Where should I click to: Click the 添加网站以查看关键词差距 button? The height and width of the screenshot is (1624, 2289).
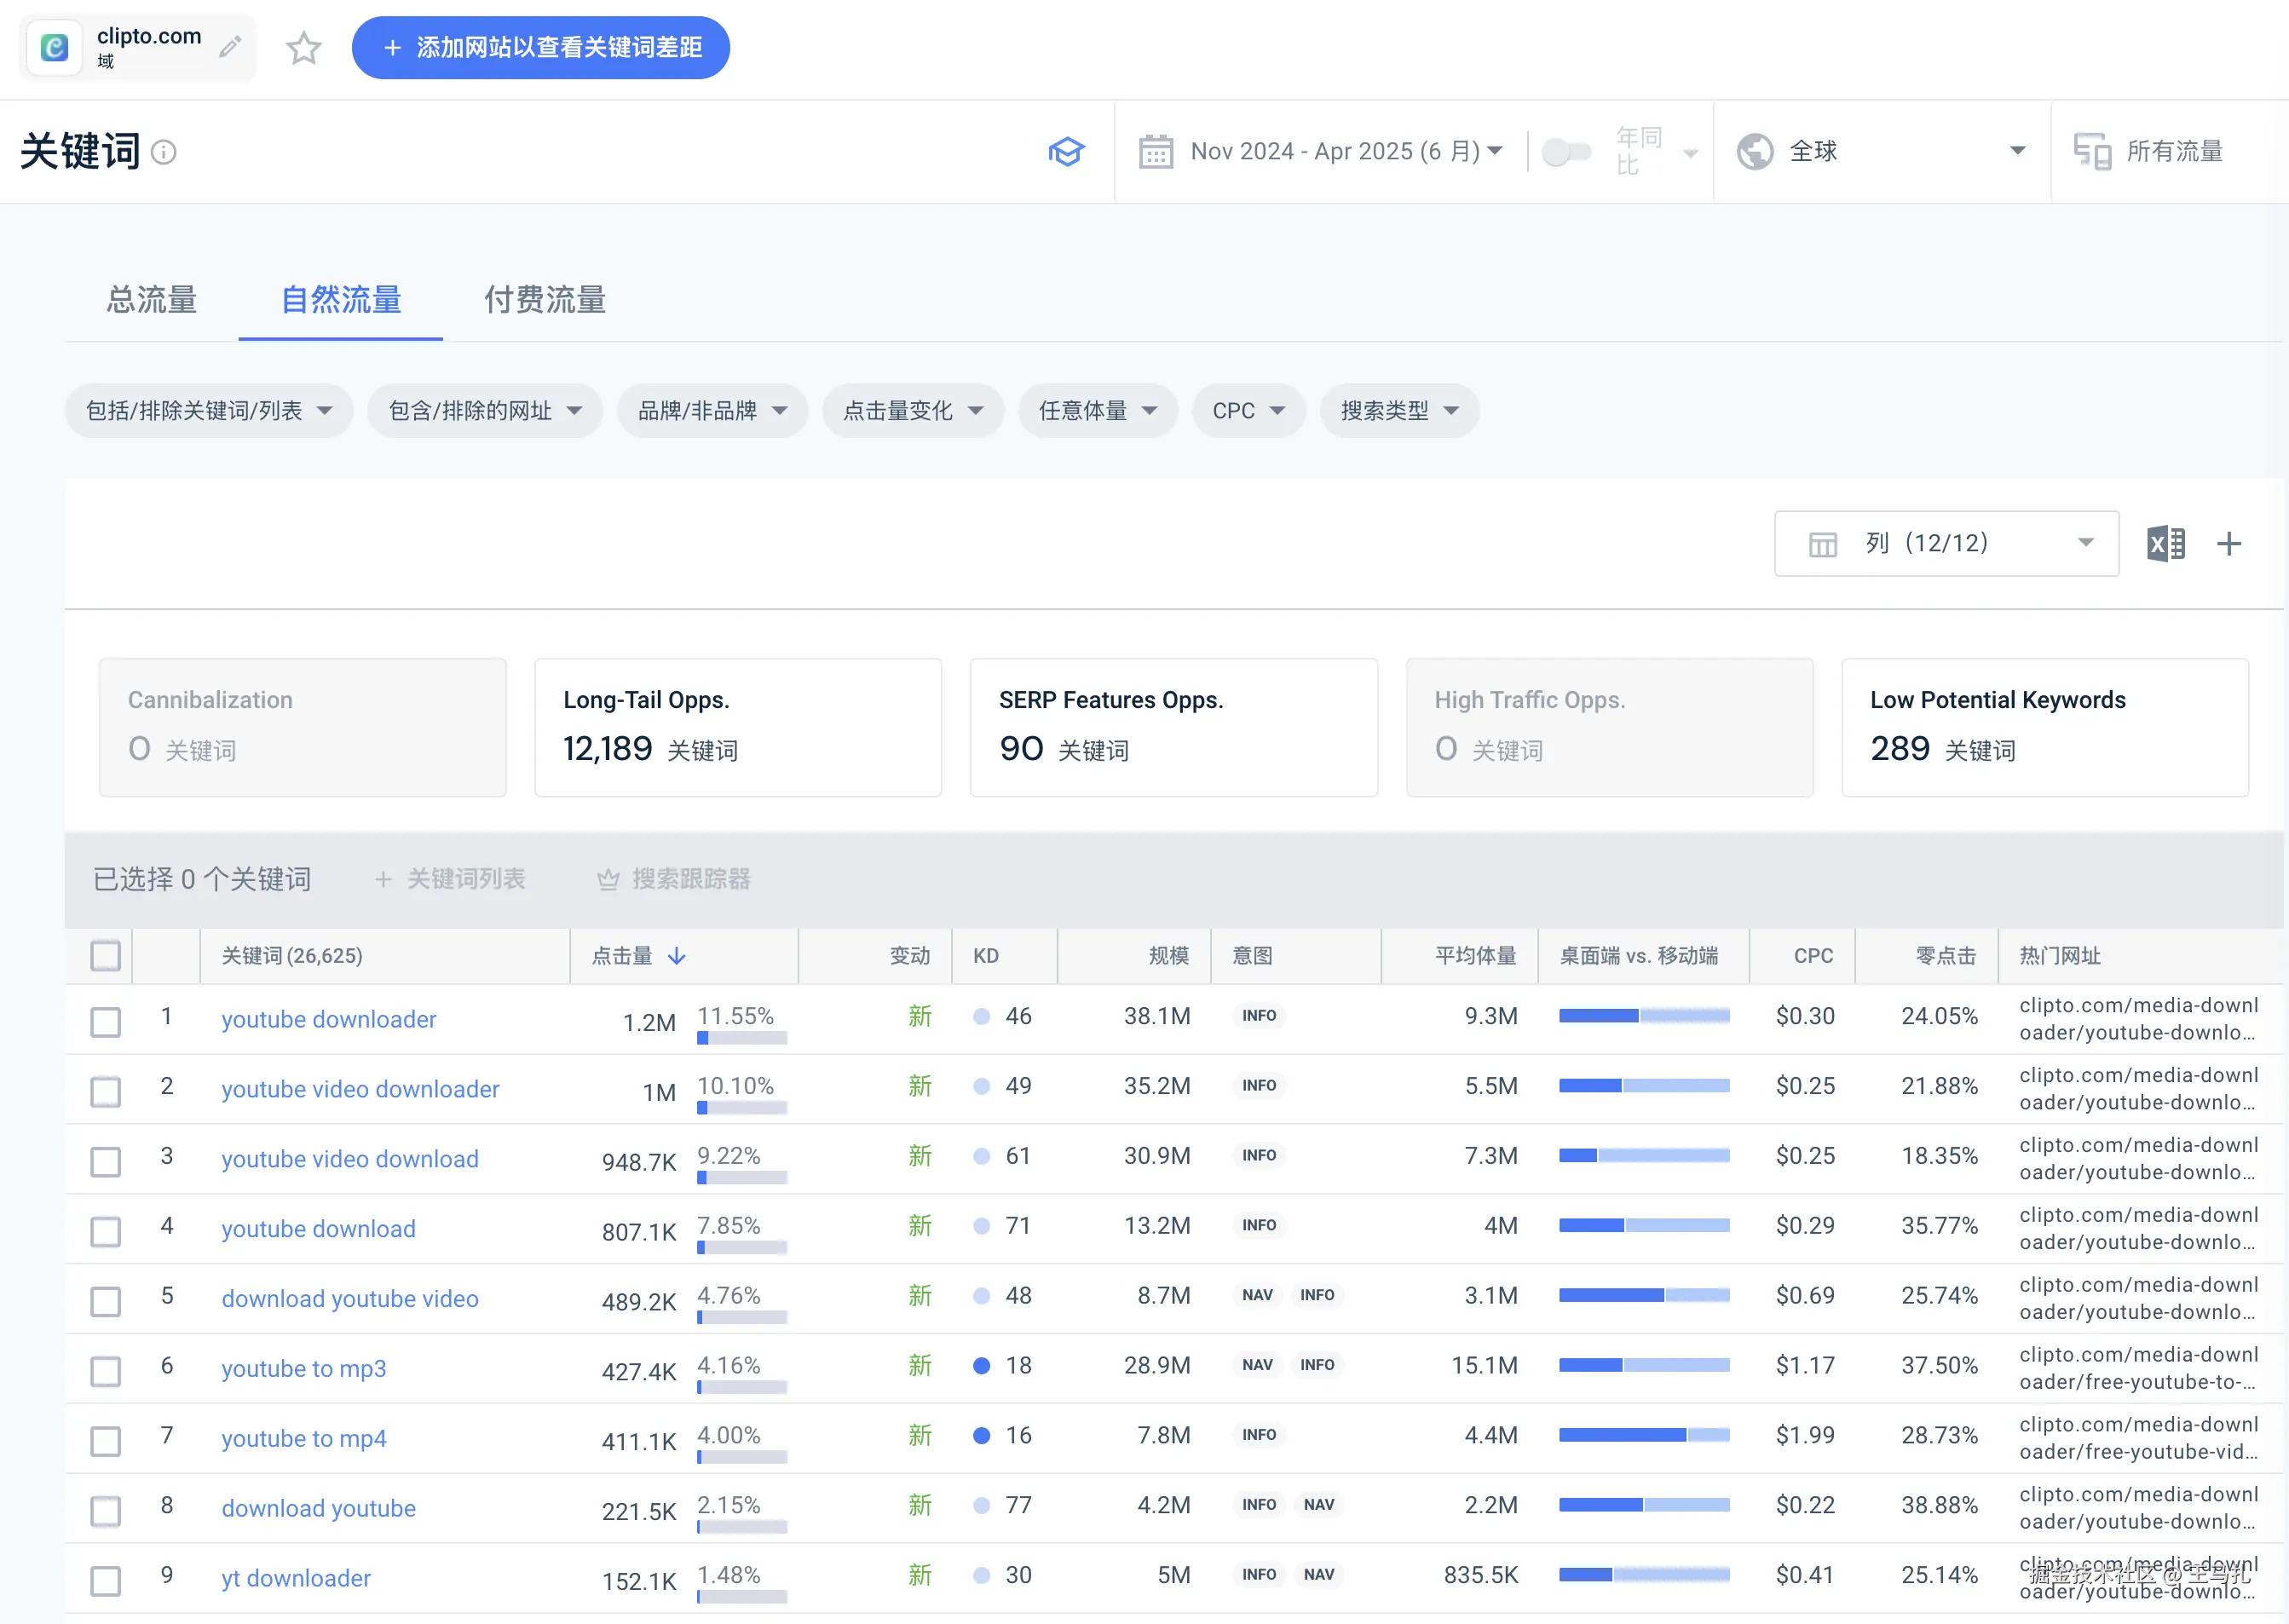pos(541,48)
